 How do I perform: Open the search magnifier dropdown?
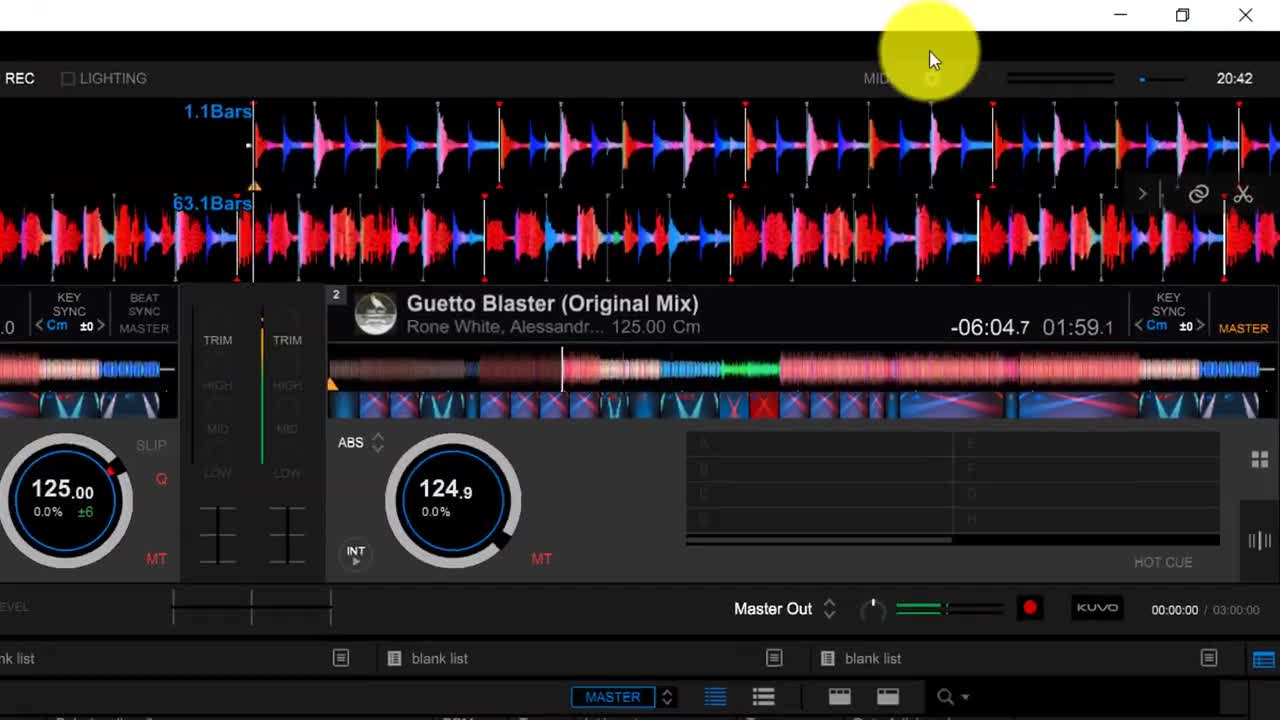(x=952, y=697)
